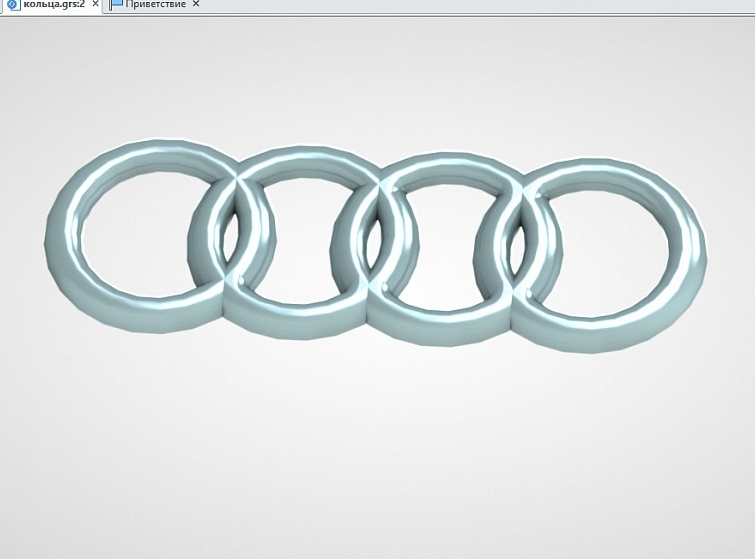Viewport: 755px width, 559px height.
Task: Open the Приветствие tab
Action: coord(155,4)
